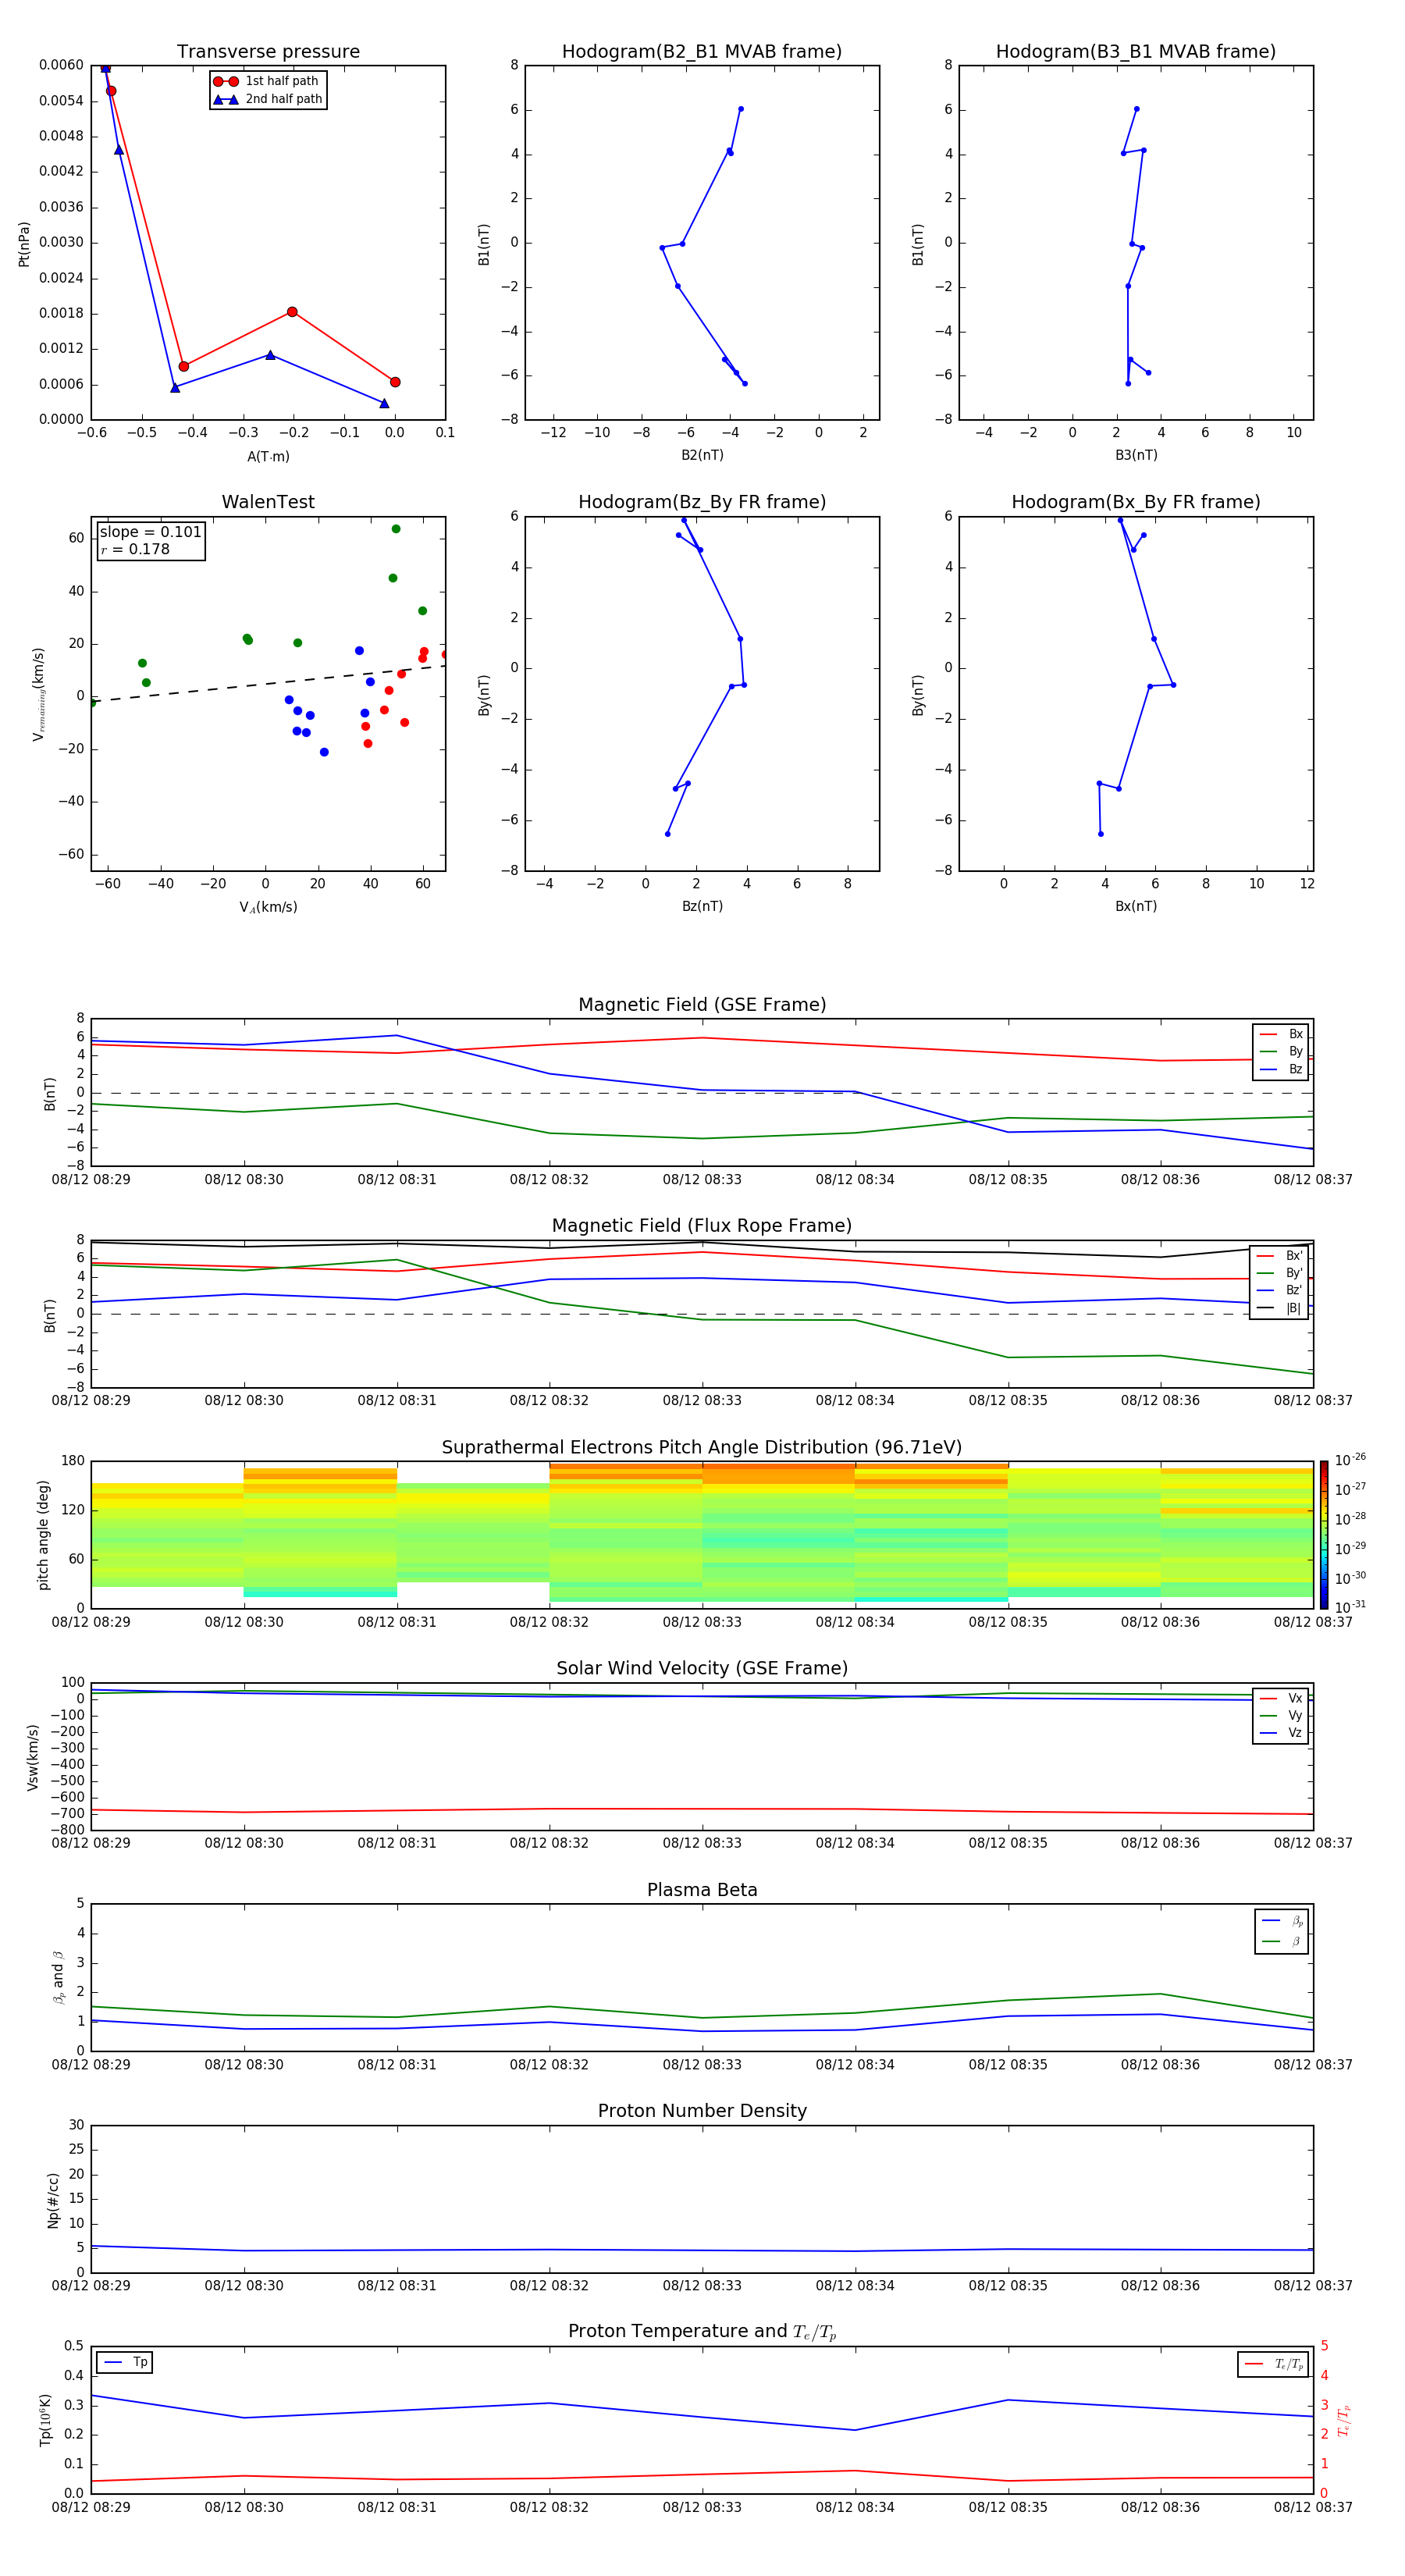Image resolution: width=1405 pixels, height=2576 pixels.
Task: Click '08/12 08:33' tick under the GSE magnetic field plot
Action: (702, 1180)
